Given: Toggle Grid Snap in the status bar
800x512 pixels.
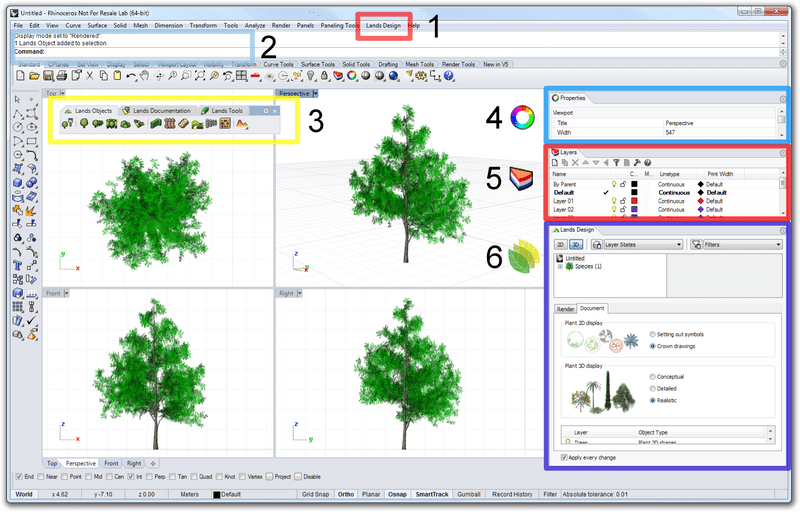Looking at the screenshot, I should (315, 494).
